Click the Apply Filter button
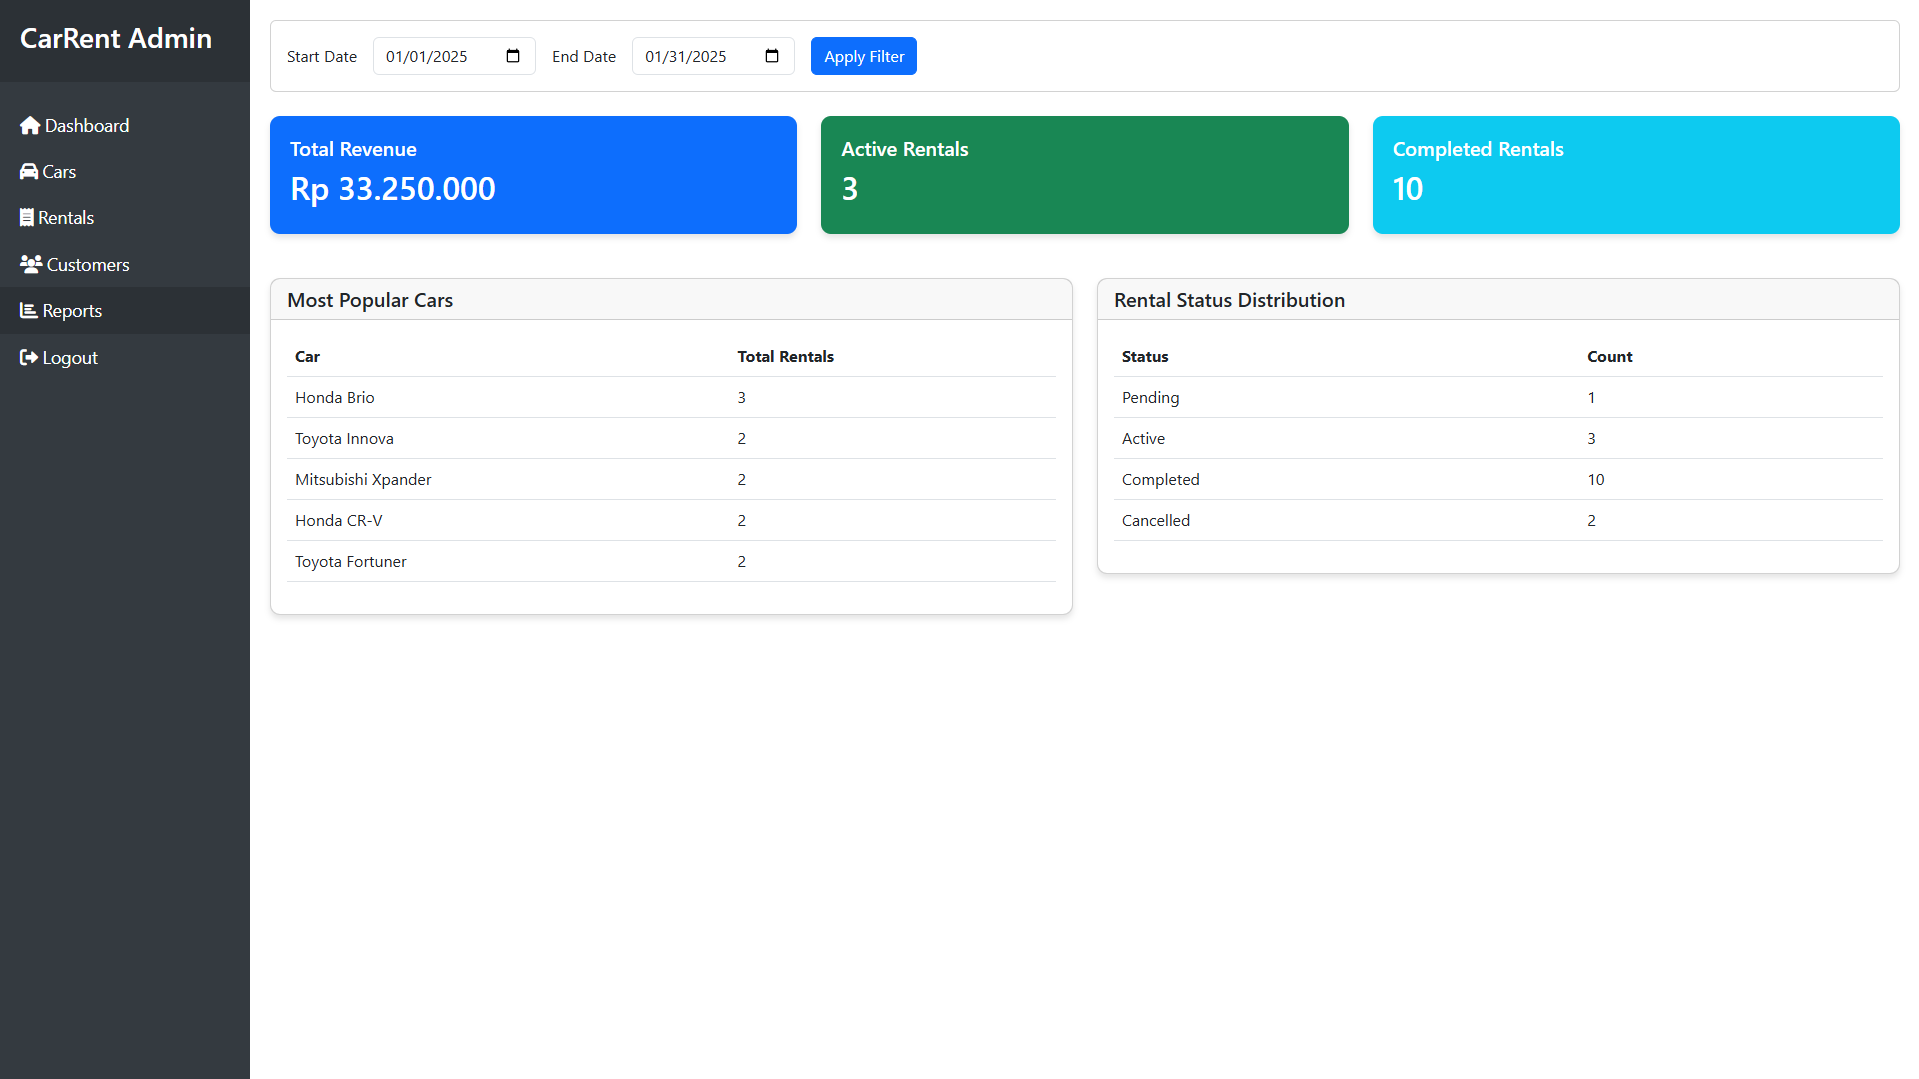 pyautogui.click(x=864, y=56)
